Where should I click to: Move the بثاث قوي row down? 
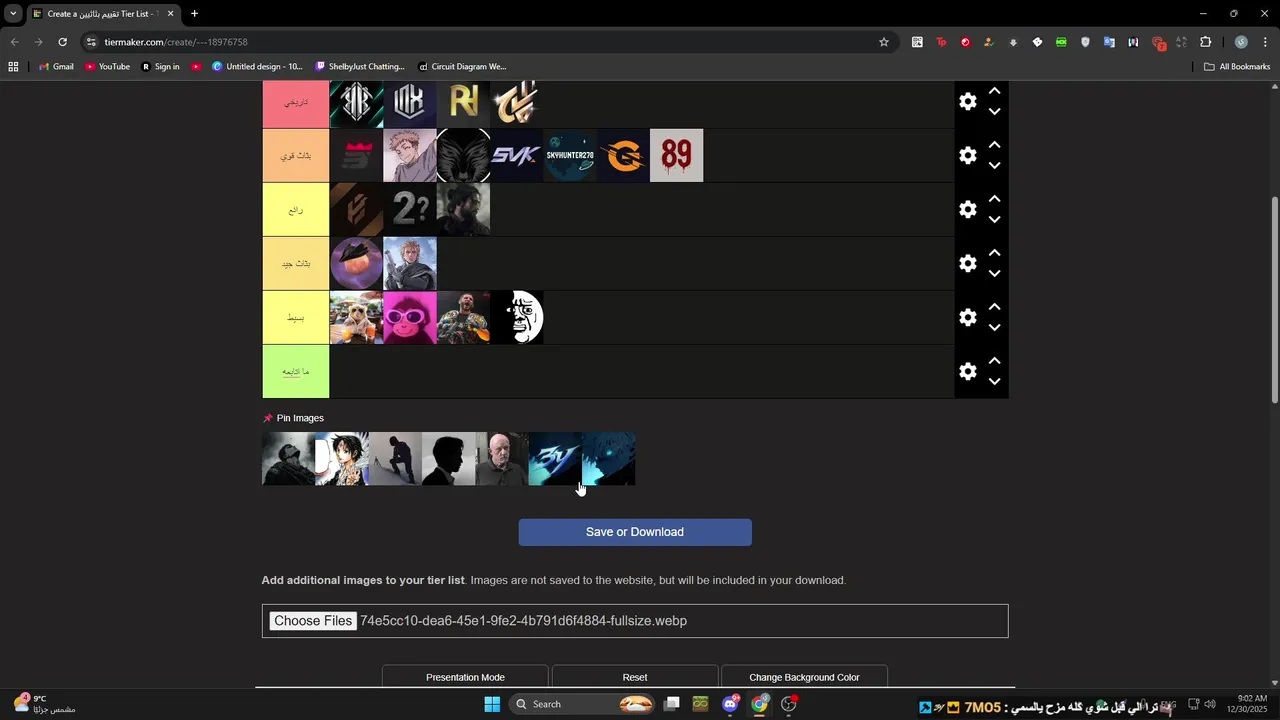(x=994, y=166)
